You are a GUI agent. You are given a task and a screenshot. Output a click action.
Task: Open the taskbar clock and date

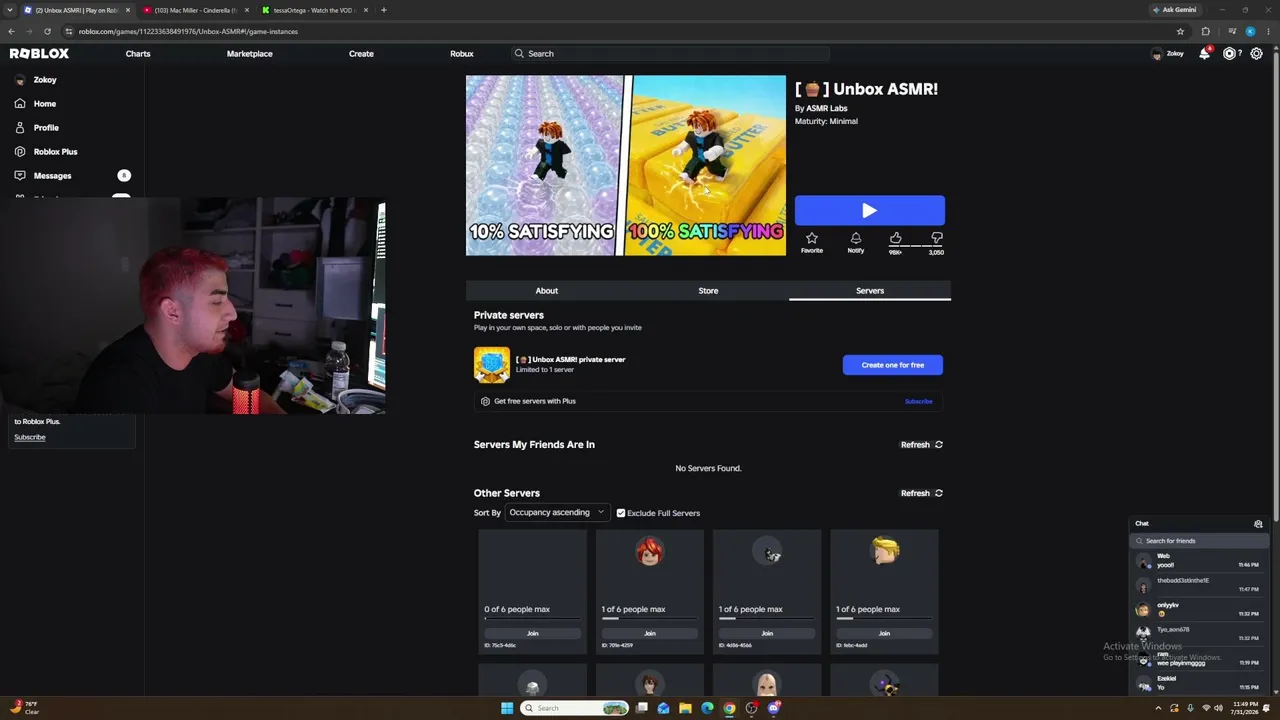click(x=1246, y=708)
